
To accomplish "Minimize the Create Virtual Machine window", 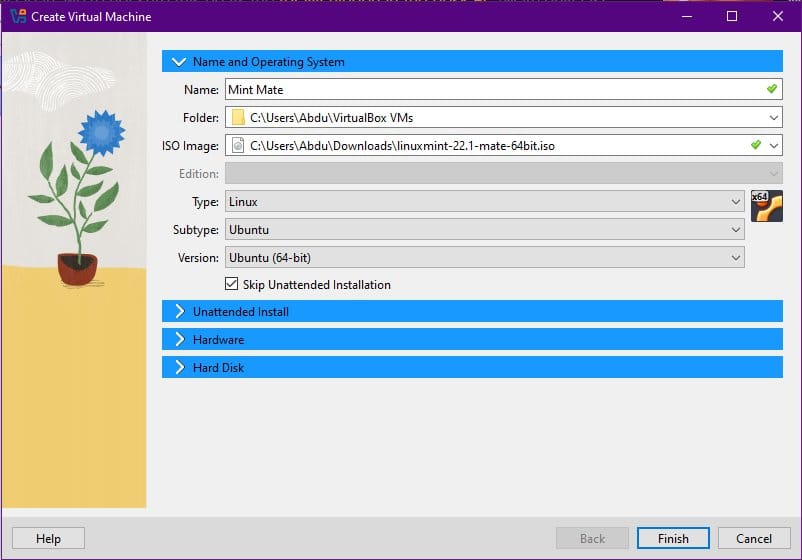I will click(x=687, y=16).
